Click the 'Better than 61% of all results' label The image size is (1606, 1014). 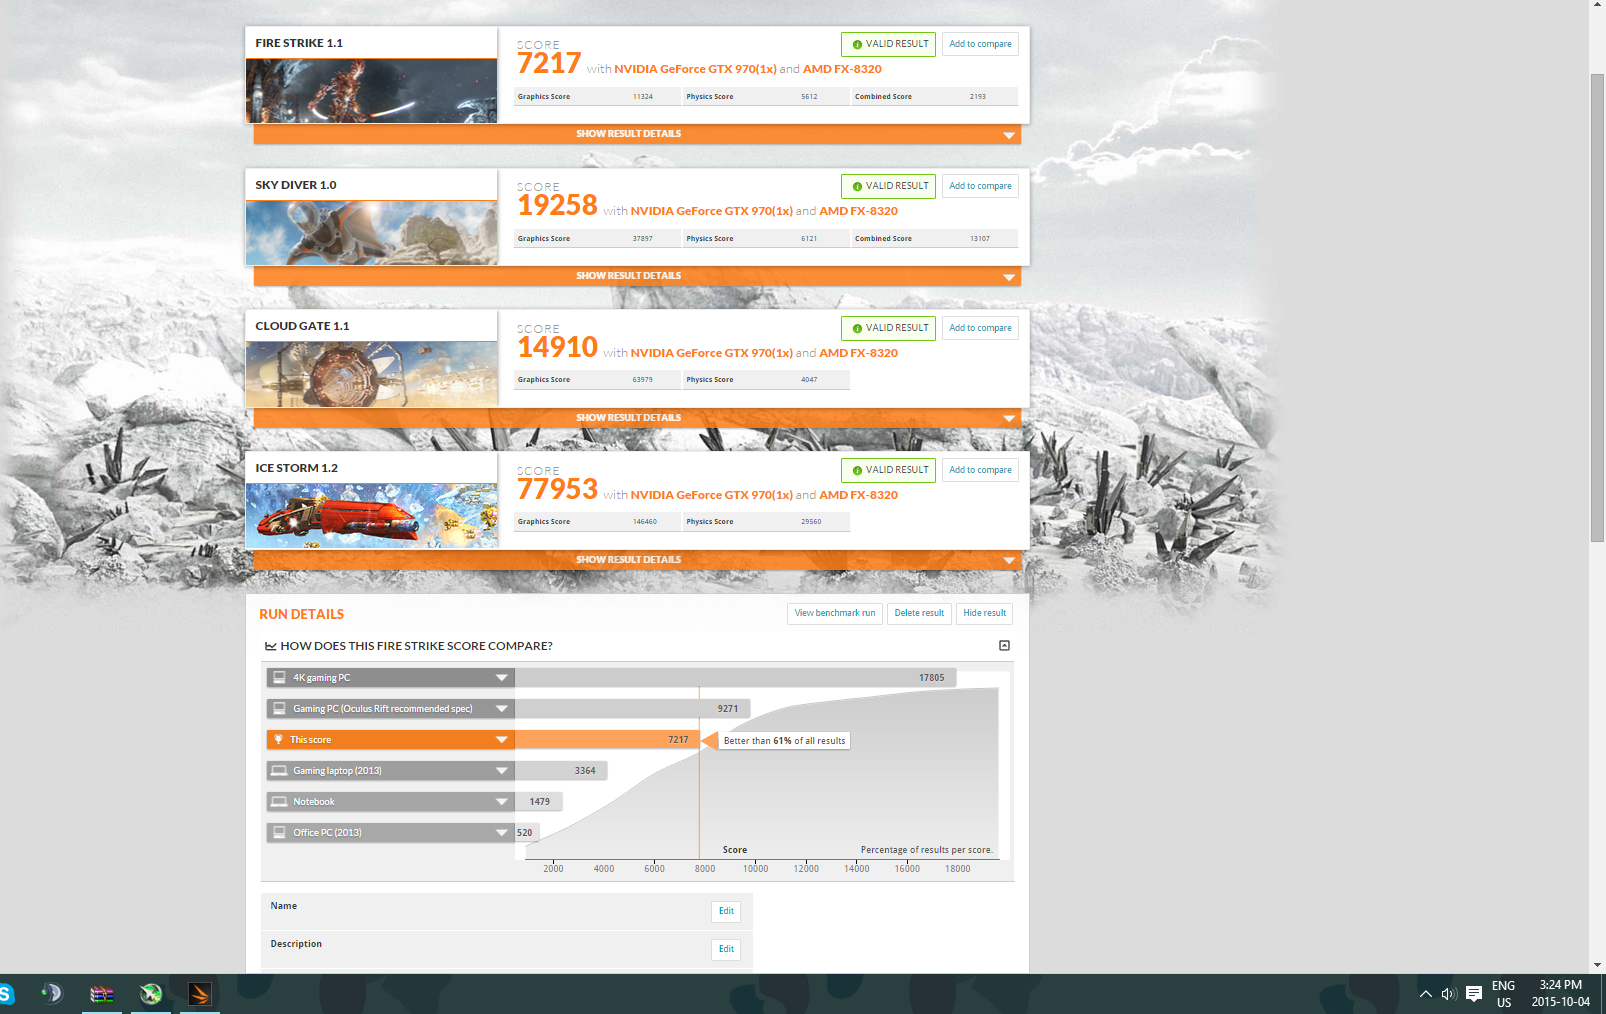(x=784, y=741)
